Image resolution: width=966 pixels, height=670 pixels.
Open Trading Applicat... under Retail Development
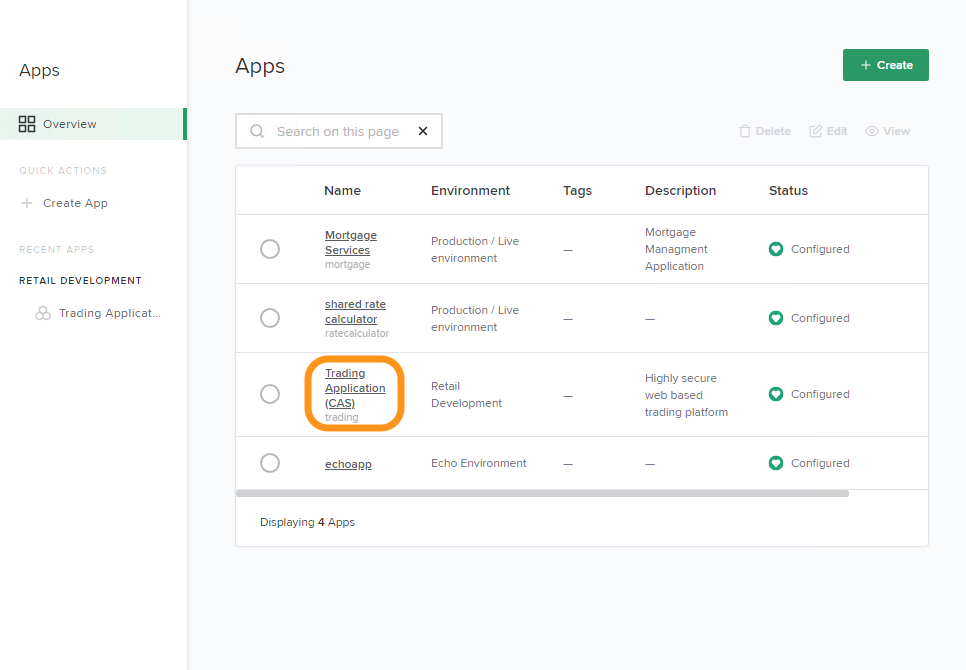click(x=110, y=313)
